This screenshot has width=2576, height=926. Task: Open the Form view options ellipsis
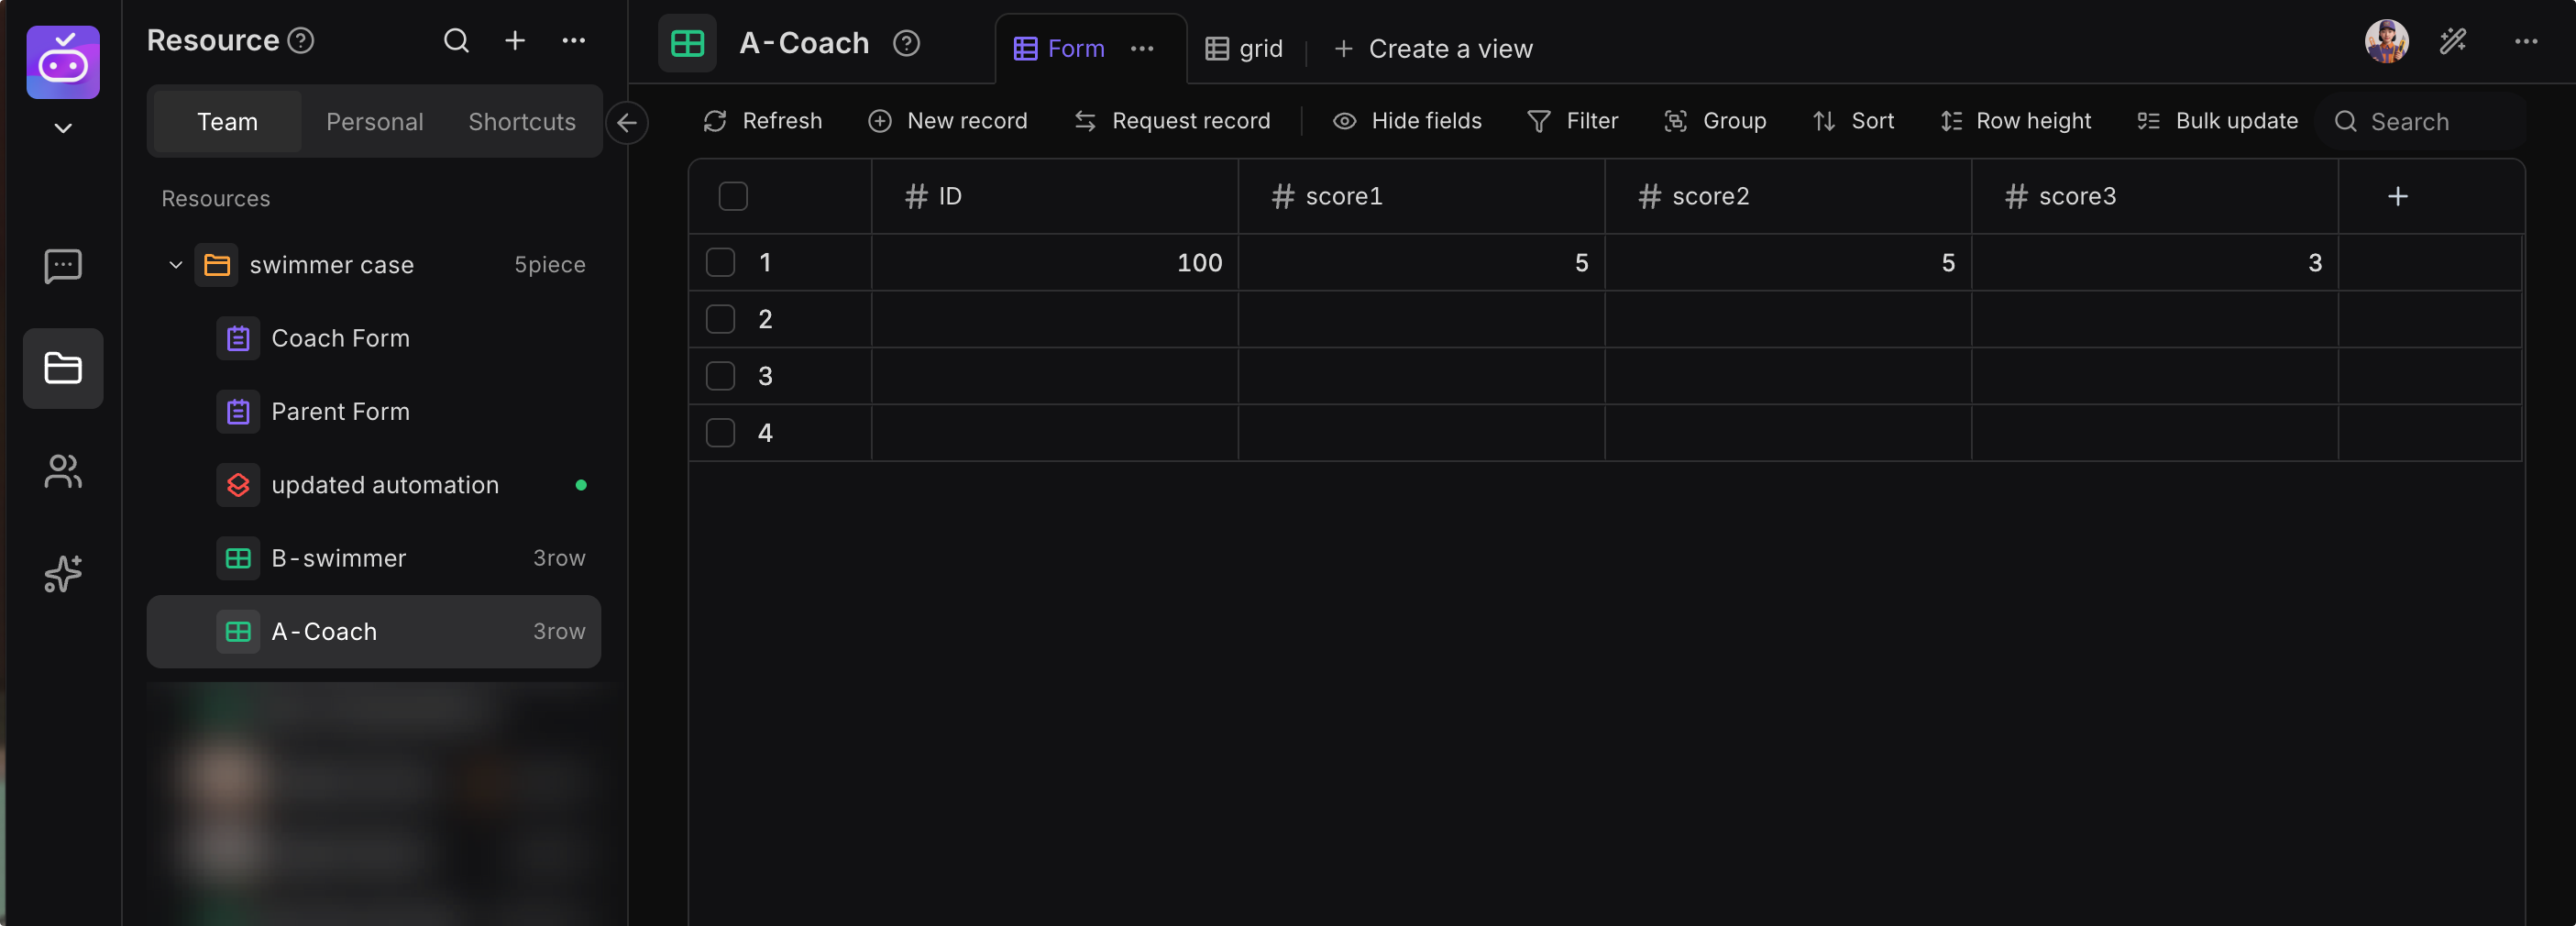tap(1142, 49)
